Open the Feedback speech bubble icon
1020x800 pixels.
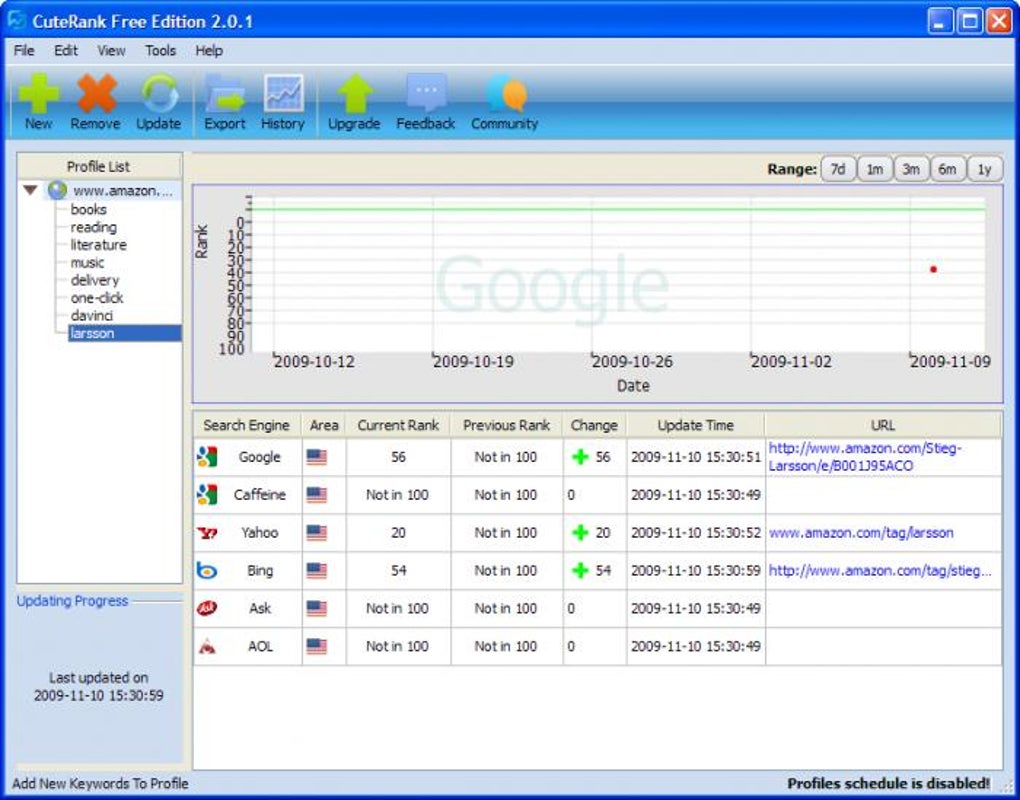click(426, 92)
